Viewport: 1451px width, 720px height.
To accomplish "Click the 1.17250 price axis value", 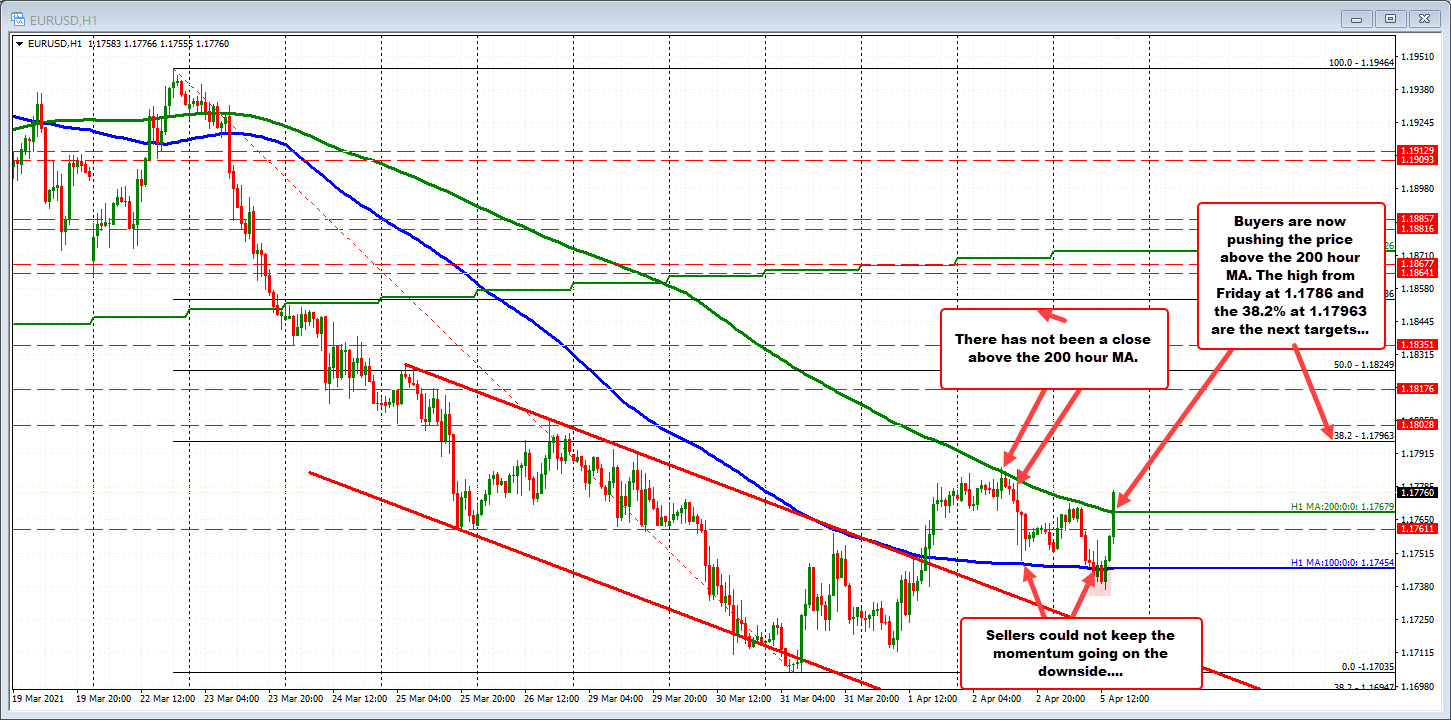I will pyautogui.click(x=1418, y=620).
